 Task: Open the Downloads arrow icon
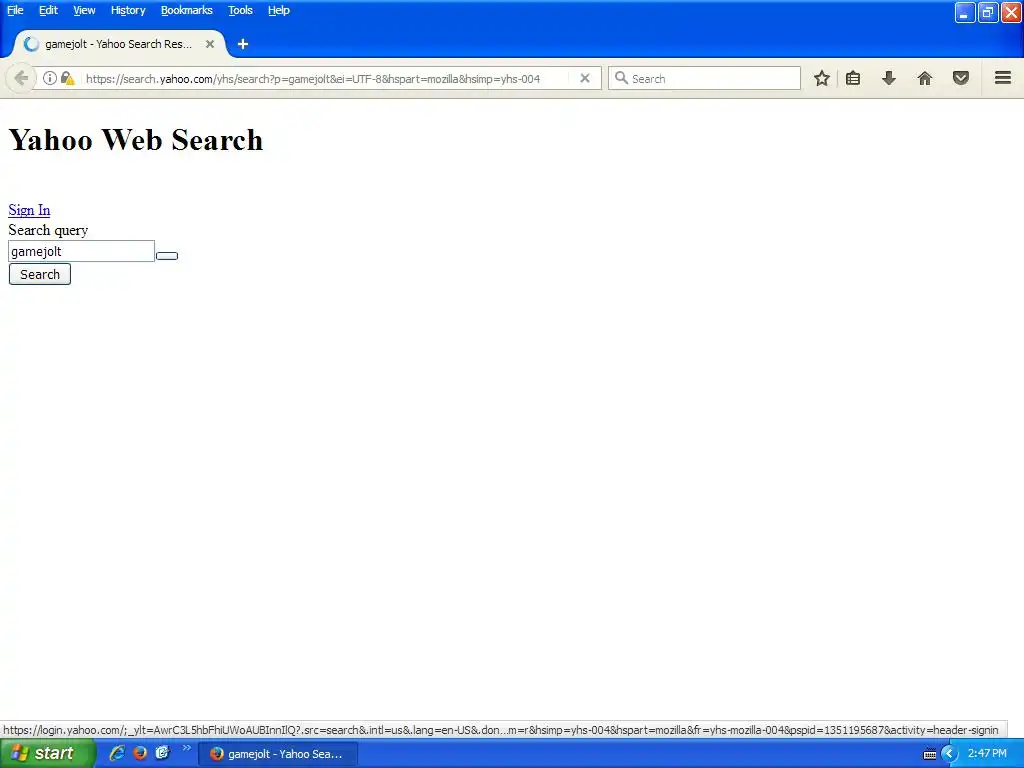pyautogui.click(x=889, y=78)
